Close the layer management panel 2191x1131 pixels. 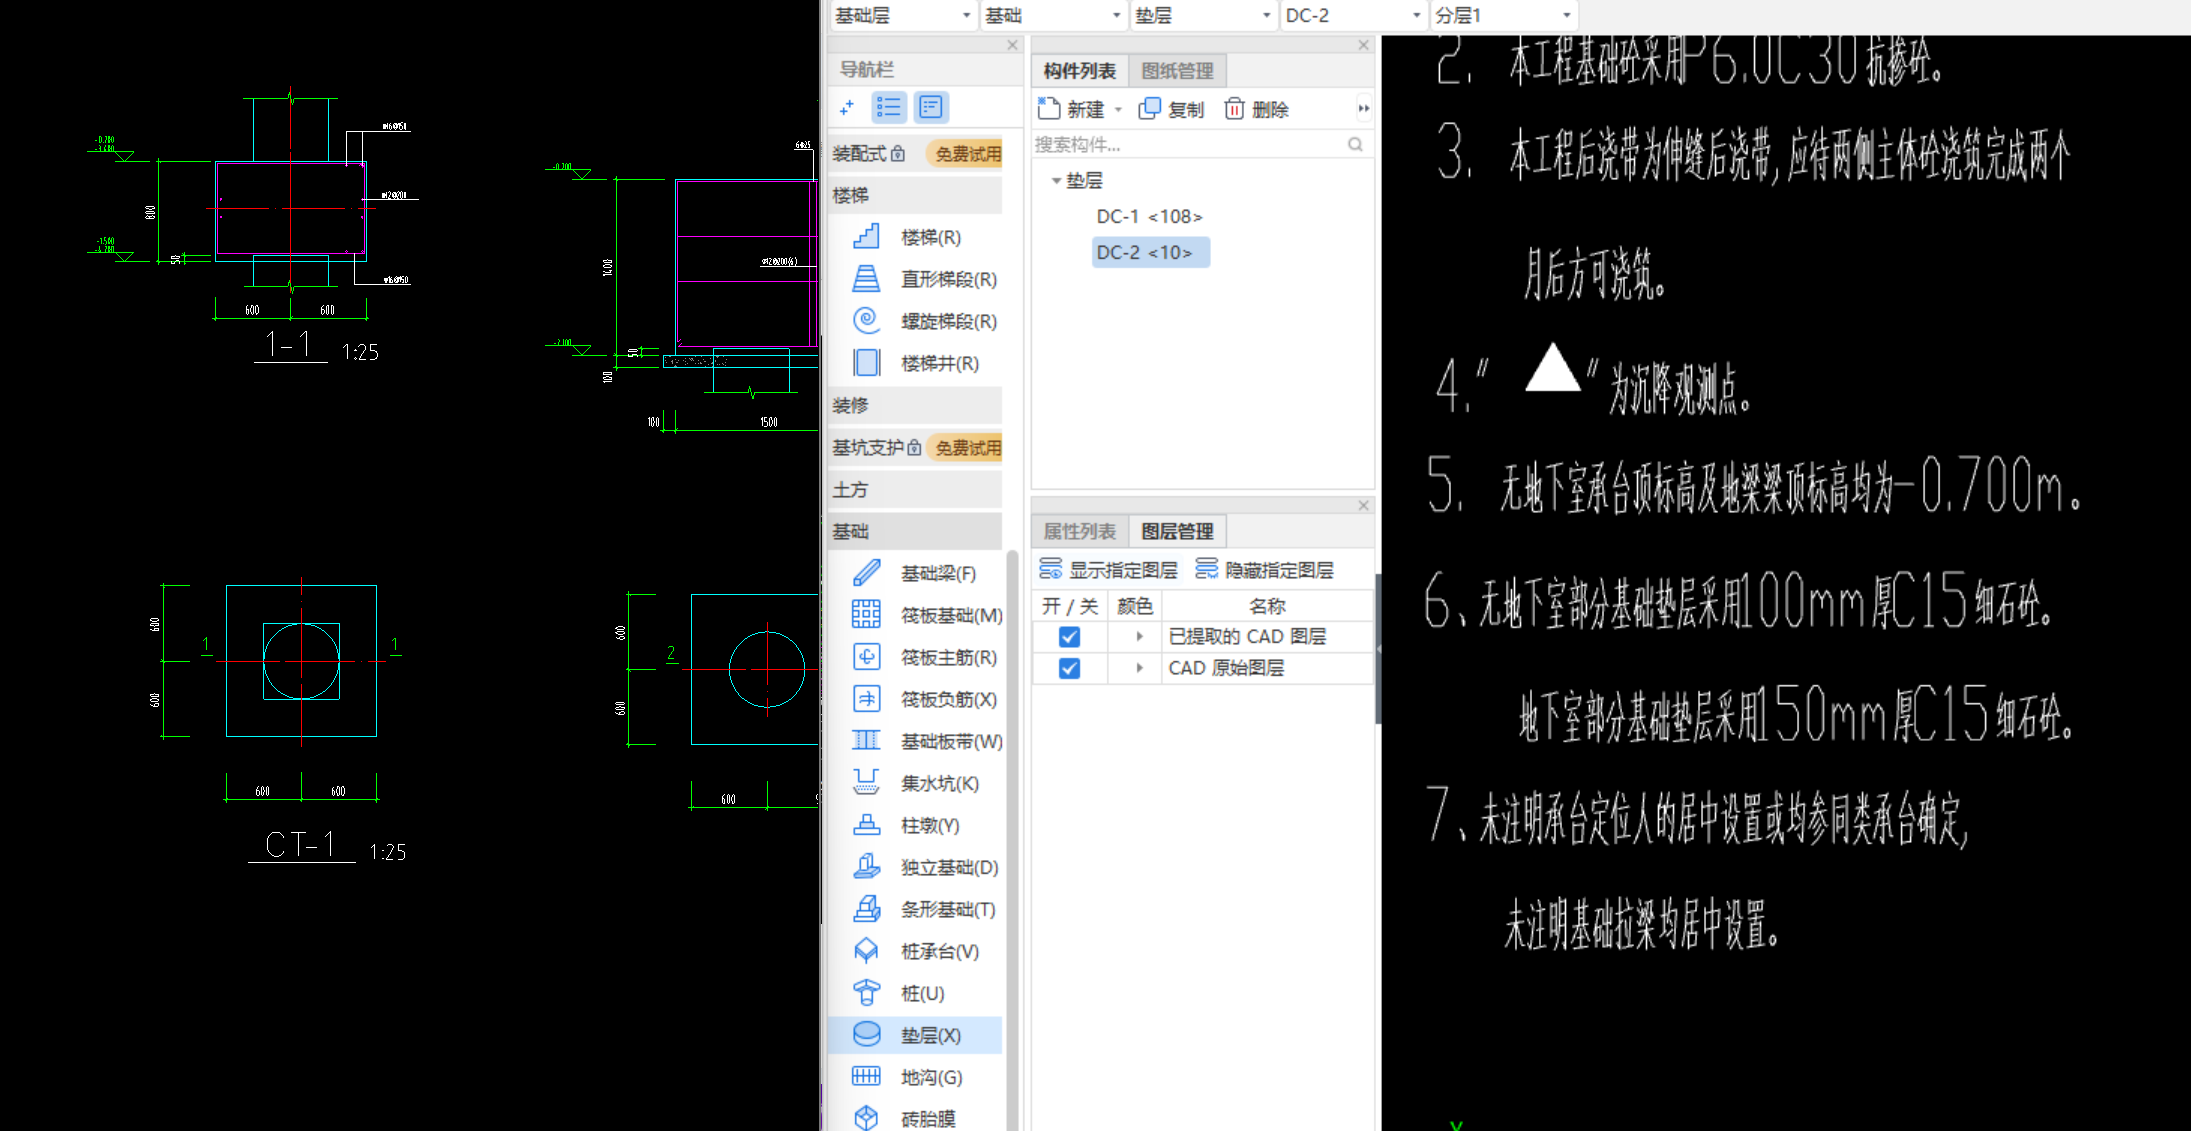(1363, 505)
